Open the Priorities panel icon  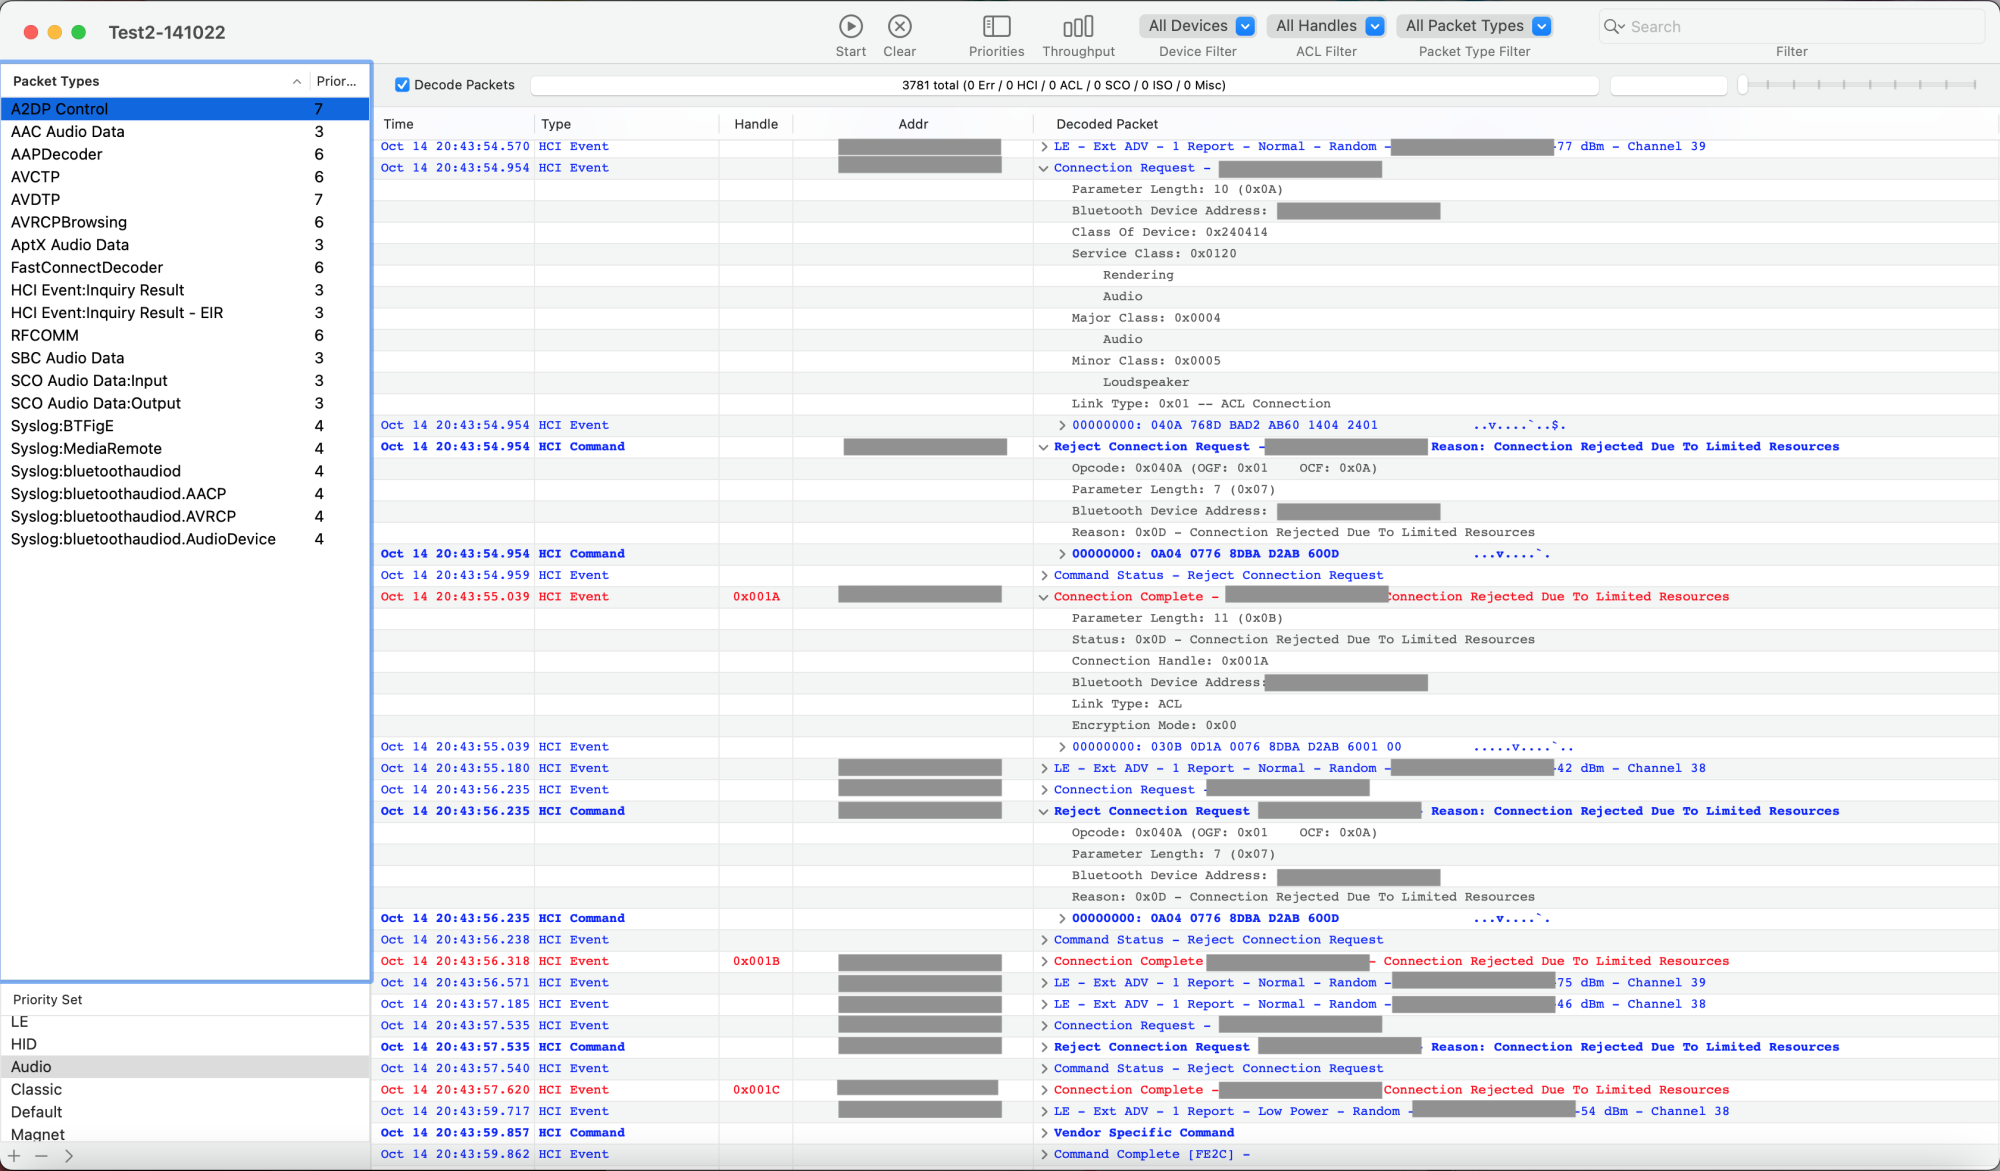996,27
